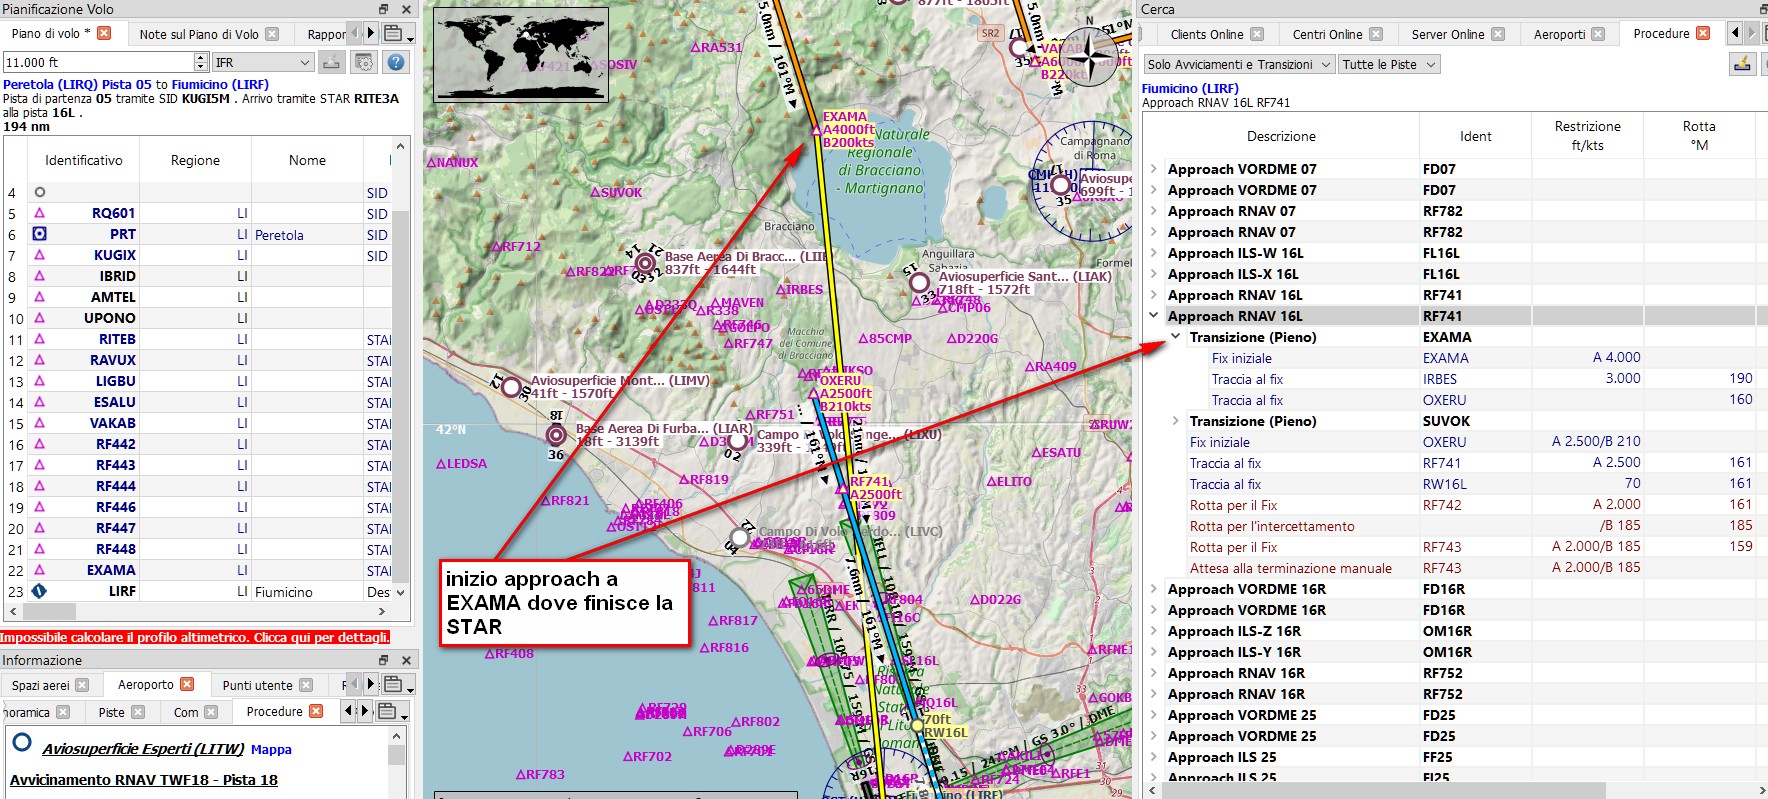1768x799 pixels.
Task: Close the Piano di volo tab
Action: coord(104,33)
